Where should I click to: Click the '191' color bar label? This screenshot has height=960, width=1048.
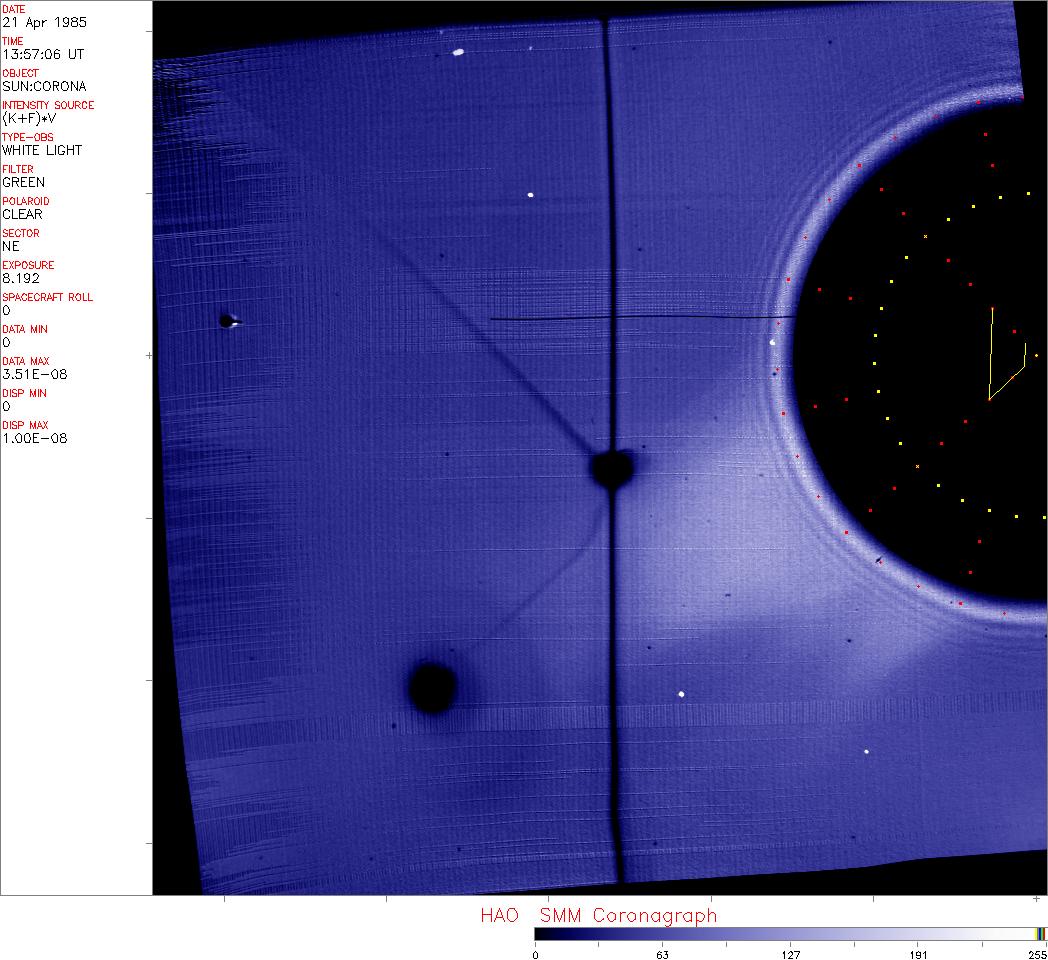coord(918,954)
